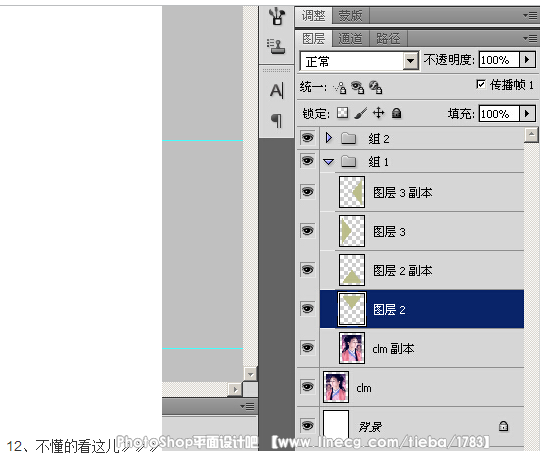Click the 不透明度 100% input field
The height and width of the screenshot is (459, 540).
[499, 60]
